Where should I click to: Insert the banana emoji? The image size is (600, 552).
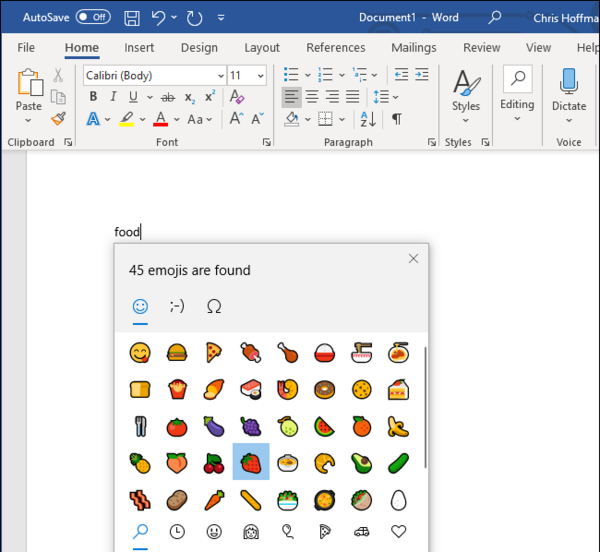pos(398,427)
